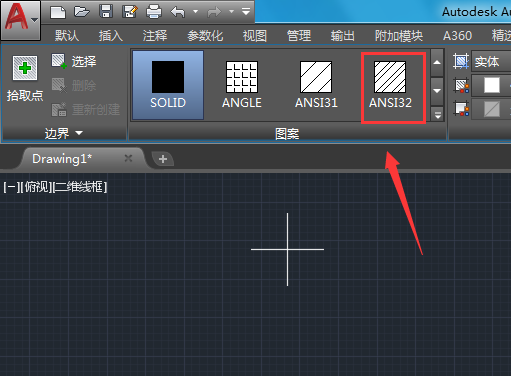Pick the hatch background color swatch

click(492, 109)
